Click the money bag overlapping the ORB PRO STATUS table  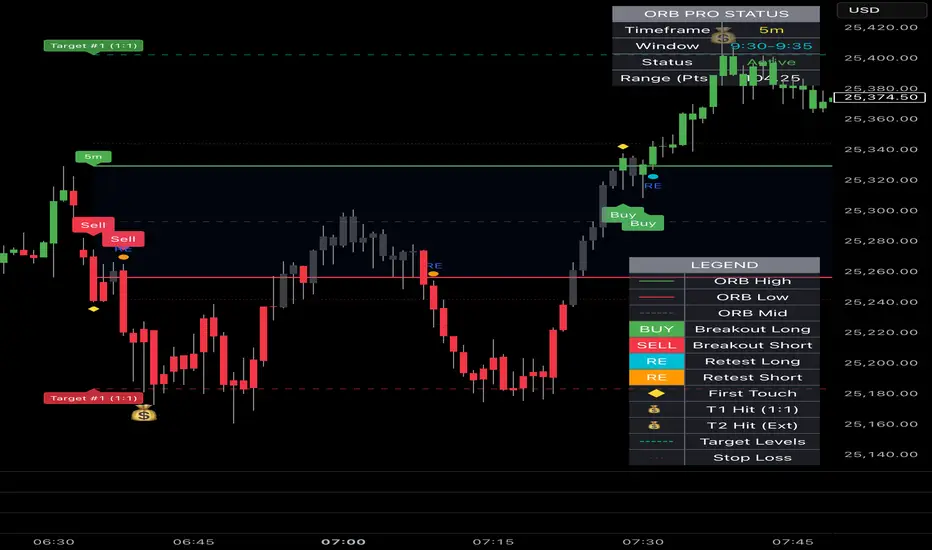click(x=723, y=36)
